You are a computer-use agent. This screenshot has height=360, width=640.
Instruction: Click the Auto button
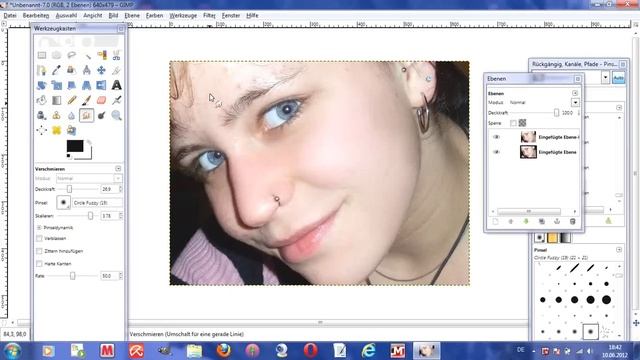[618, 78]
